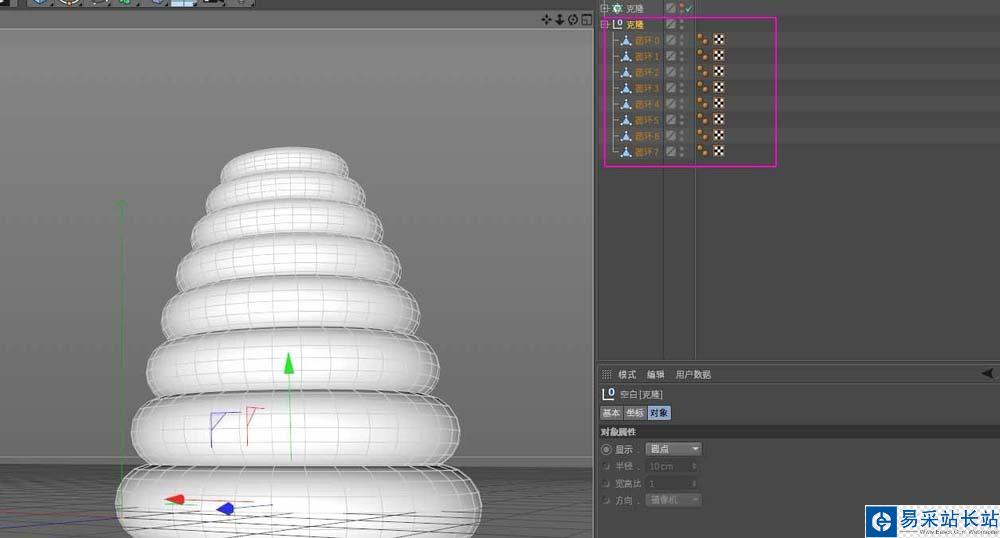The image size is (1000, 538).
Task: Toggle visibility dots of 圆环.0
Action: tap(681, 40)
